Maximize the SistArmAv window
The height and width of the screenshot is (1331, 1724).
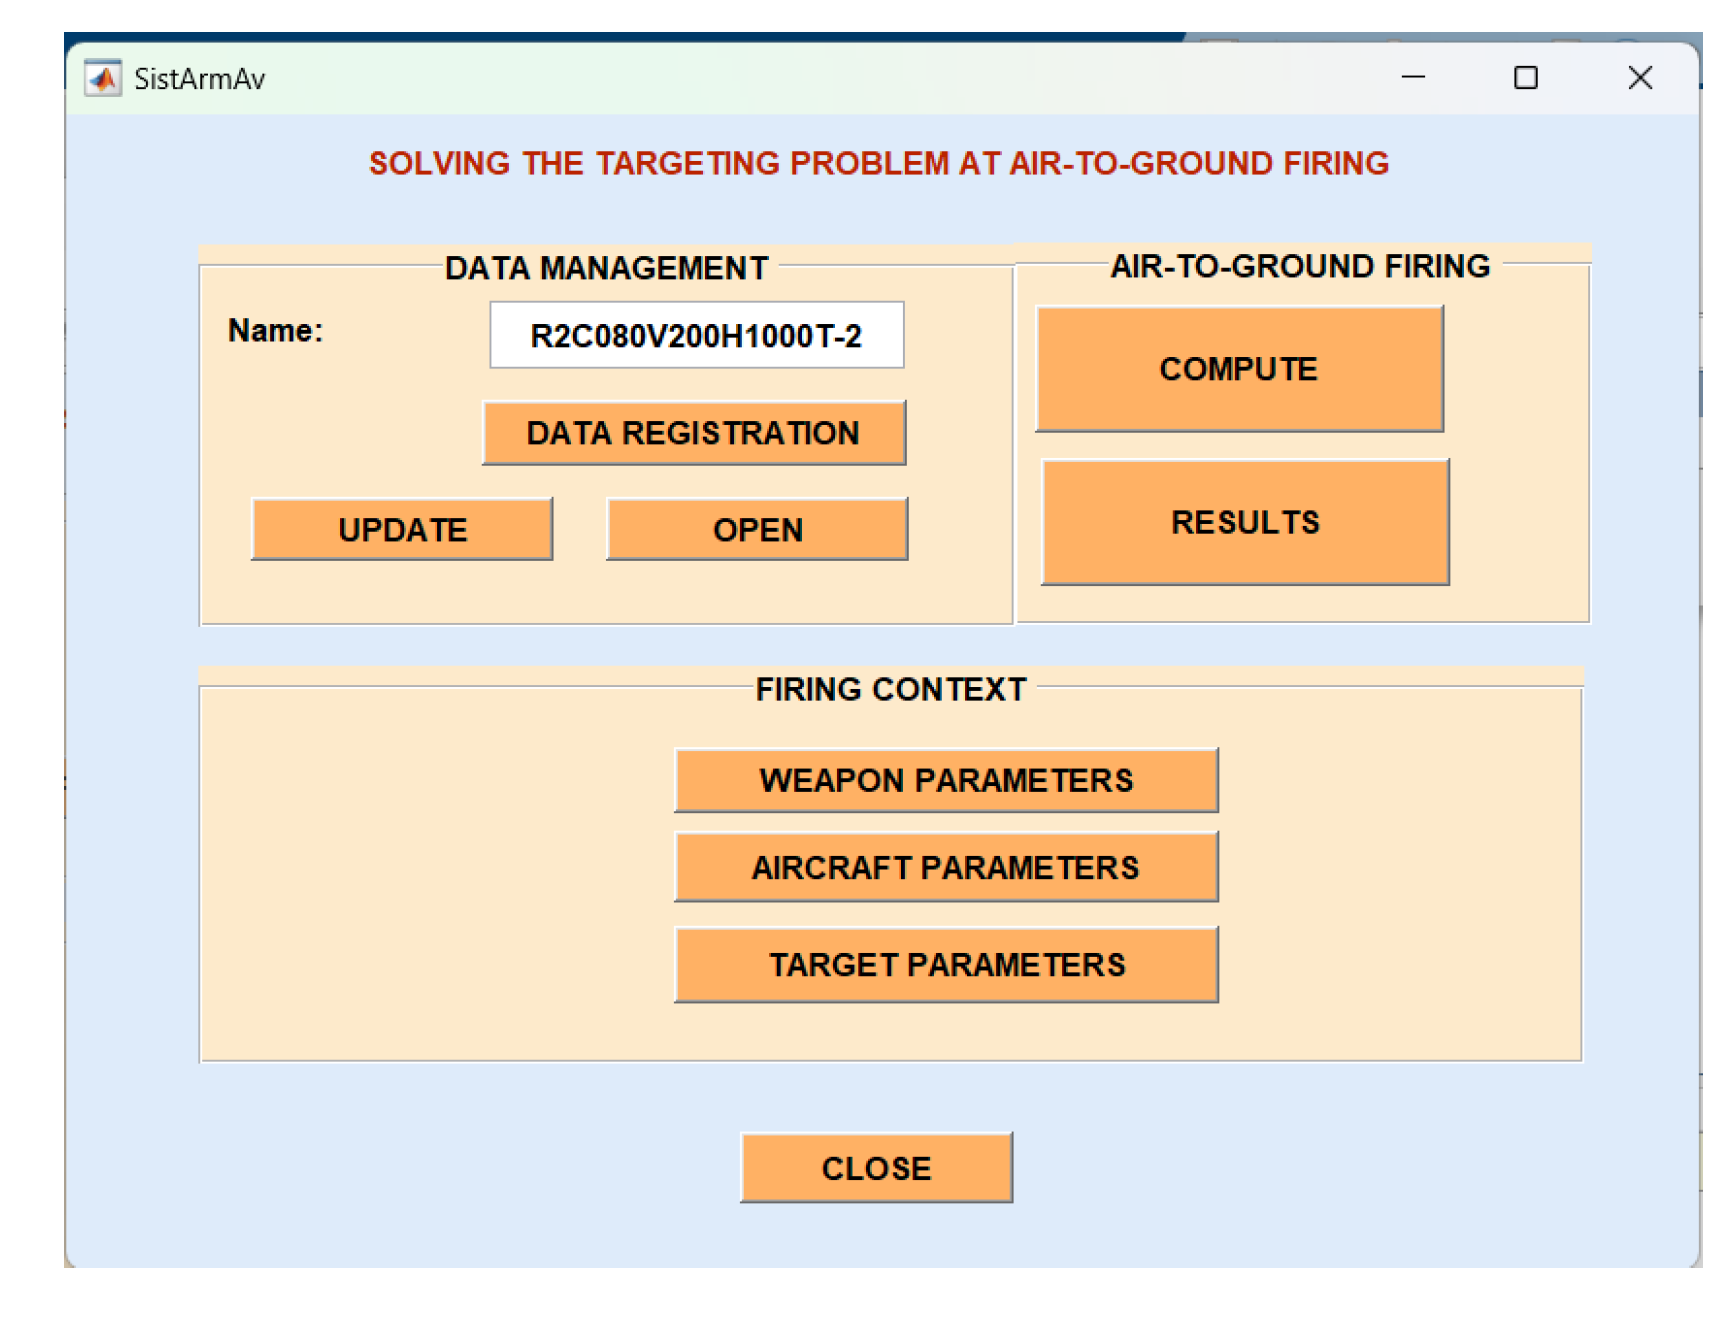click(1525, 77)
